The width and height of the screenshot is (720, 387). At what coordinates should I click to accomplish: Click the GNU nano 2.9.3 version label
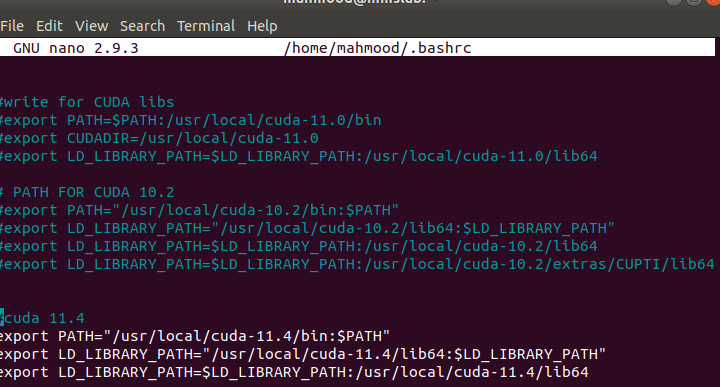click(x=76, y=48)
